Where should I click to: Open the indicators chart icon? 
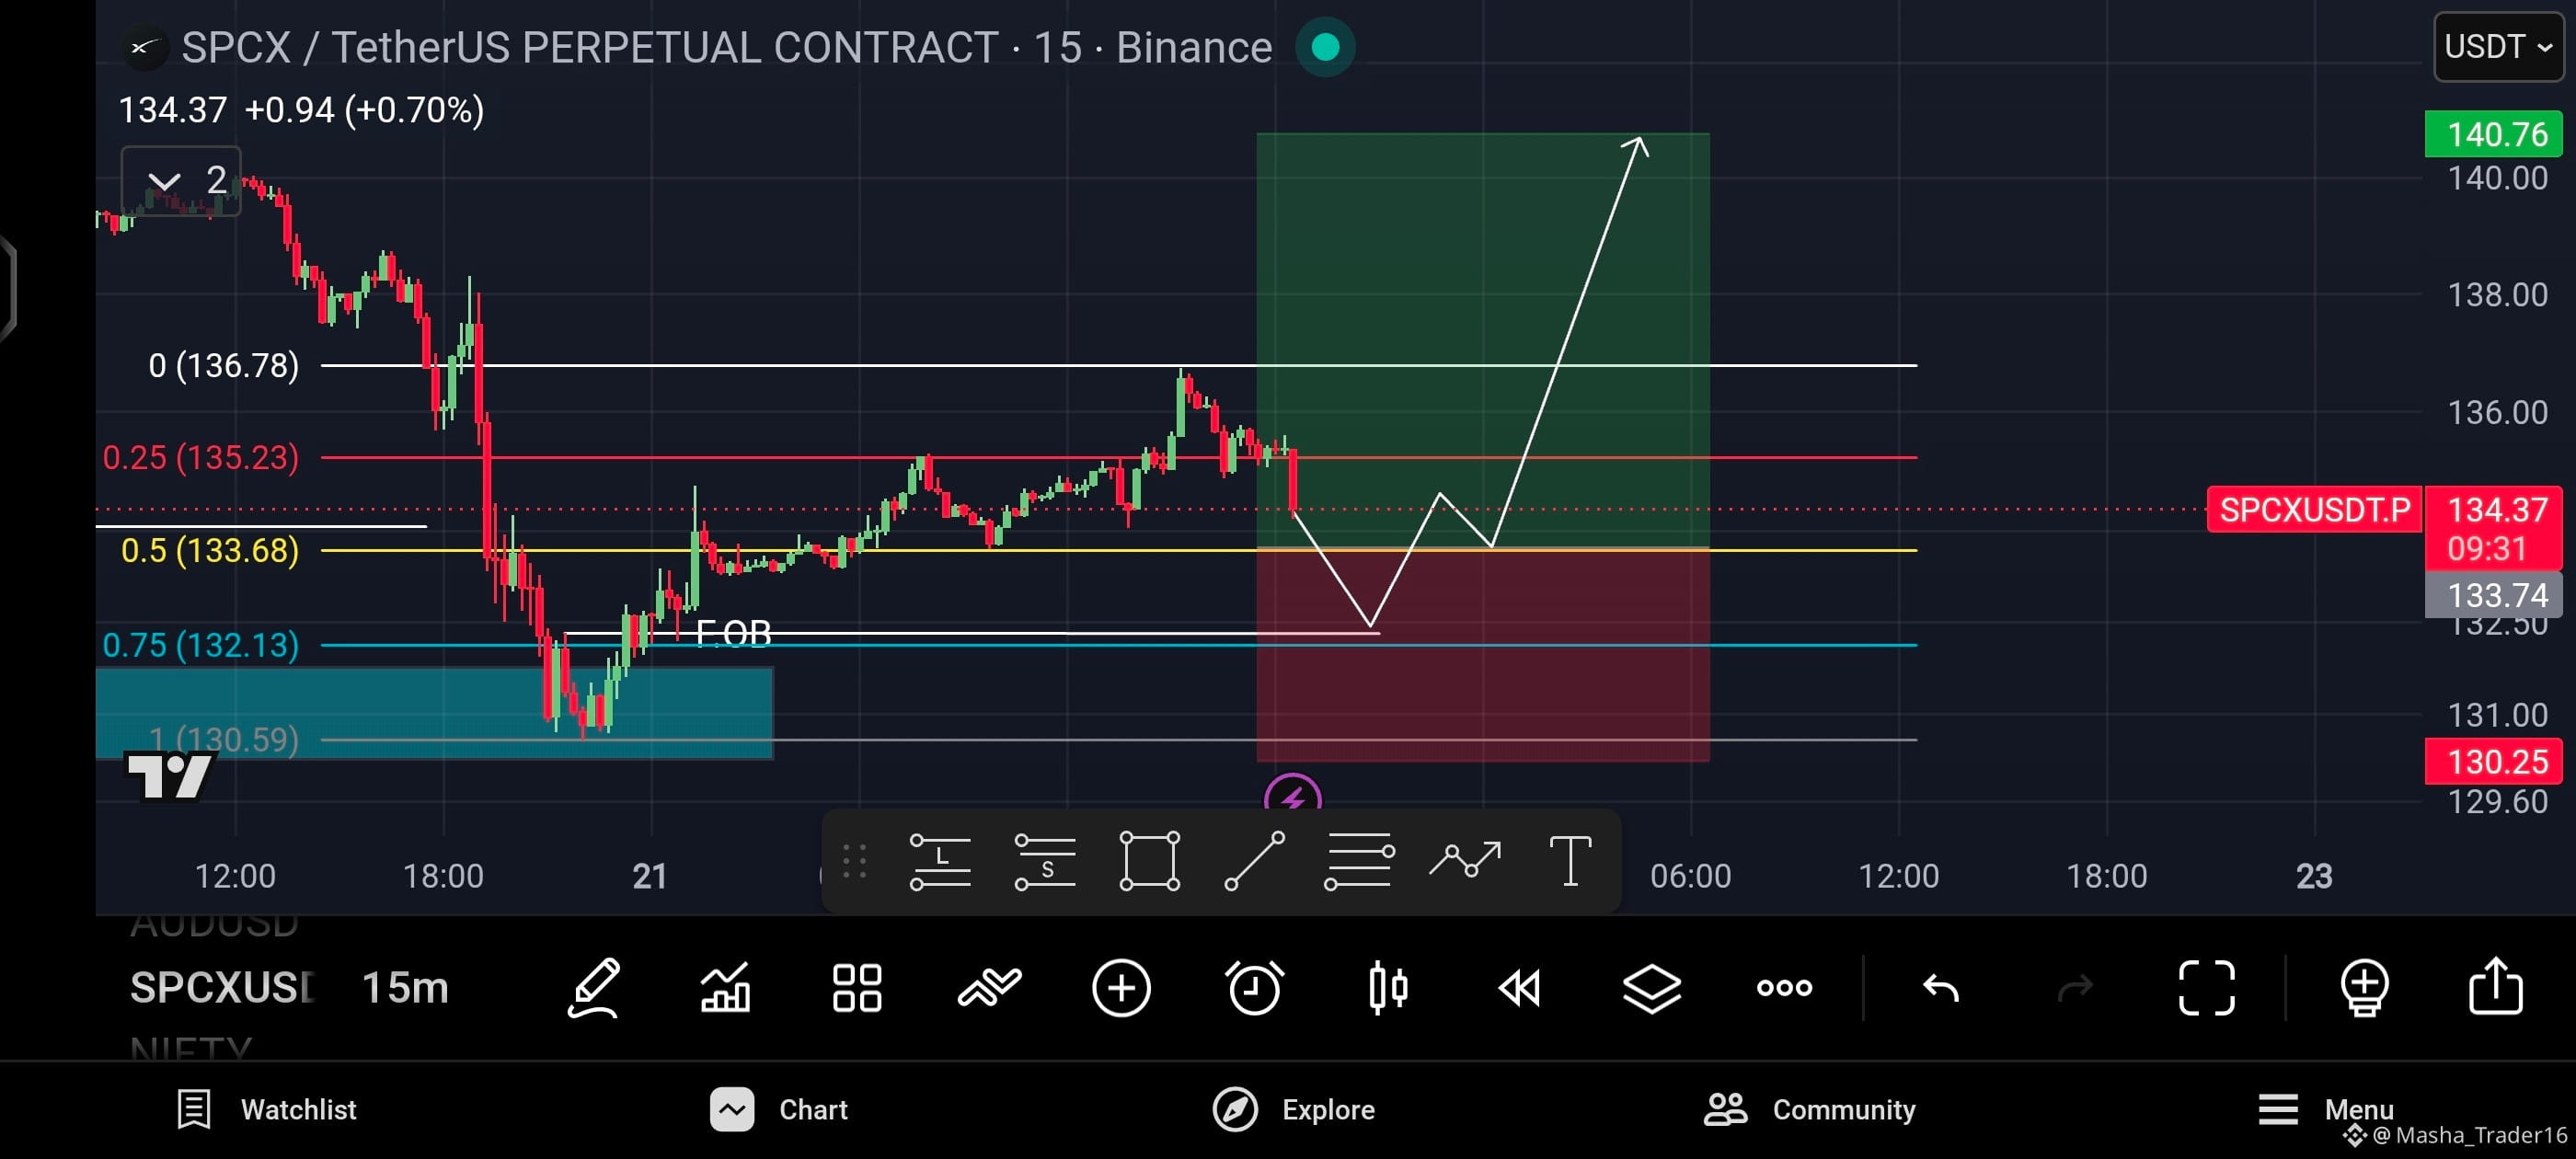[x=726, y=988]
